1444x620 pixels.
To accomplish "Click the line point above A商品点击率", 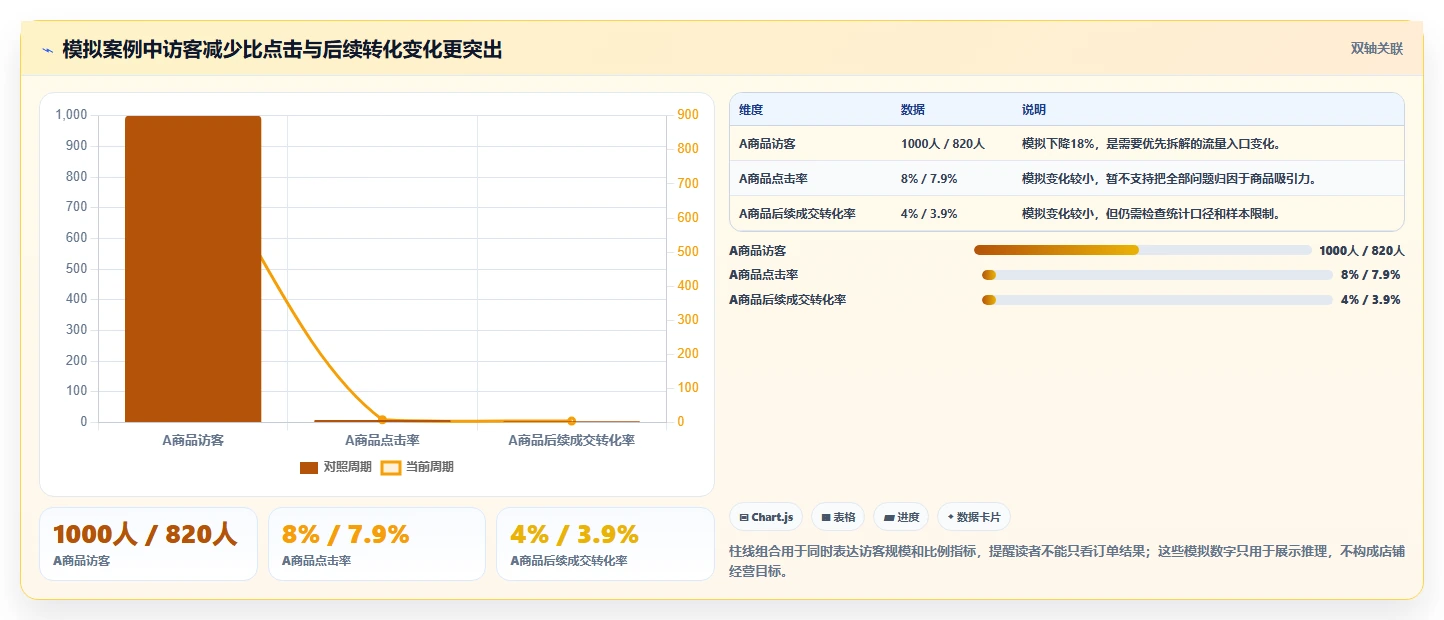I will pyautogui.click(x=382, y=420).
